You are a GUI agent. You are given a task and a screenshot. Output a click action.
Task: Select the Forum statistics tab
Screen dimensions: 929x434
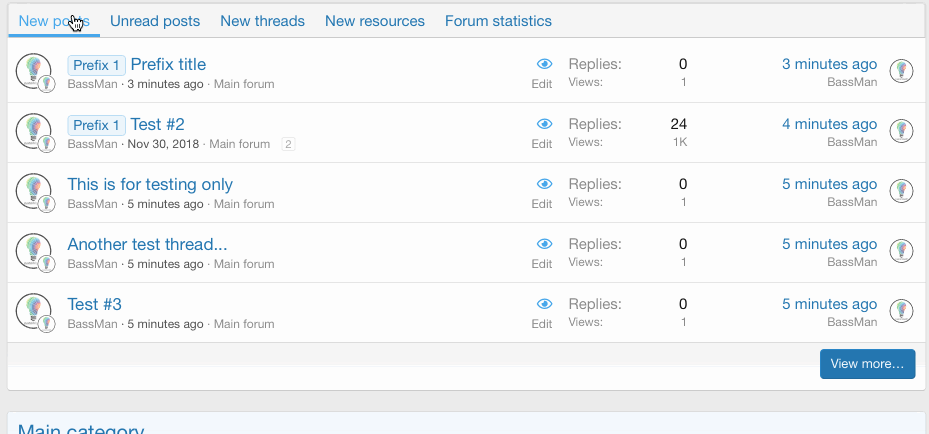pos(498,21)
